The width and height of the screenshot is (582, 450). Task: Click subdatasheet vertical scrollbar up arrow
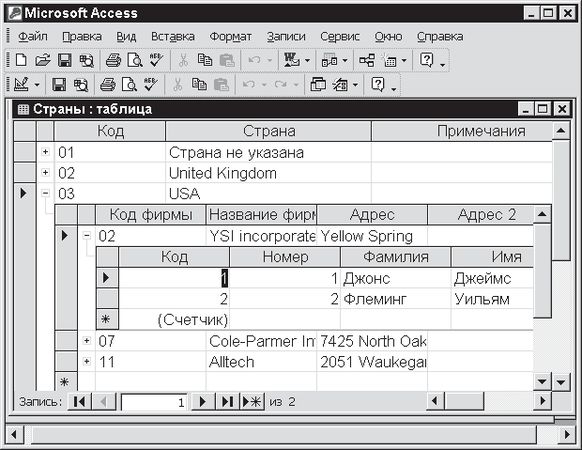542,214
